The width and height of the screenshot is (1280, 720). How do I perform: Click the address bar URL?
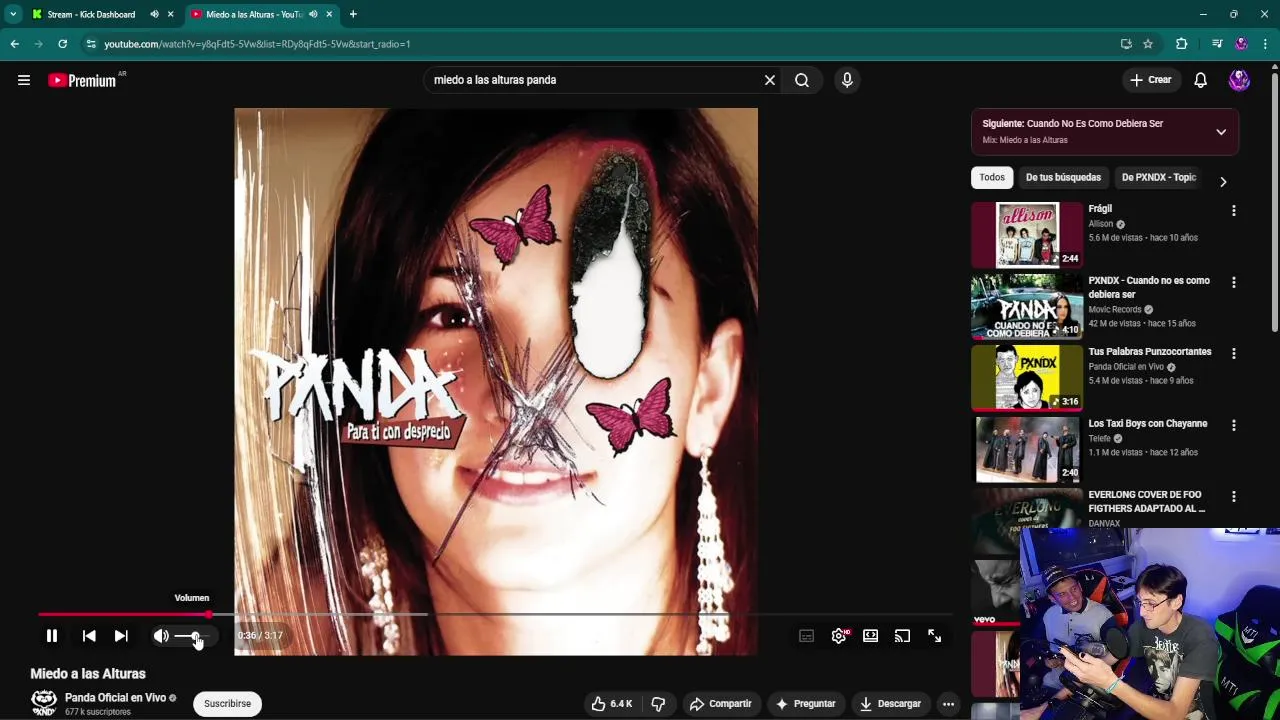click(257, 44)
